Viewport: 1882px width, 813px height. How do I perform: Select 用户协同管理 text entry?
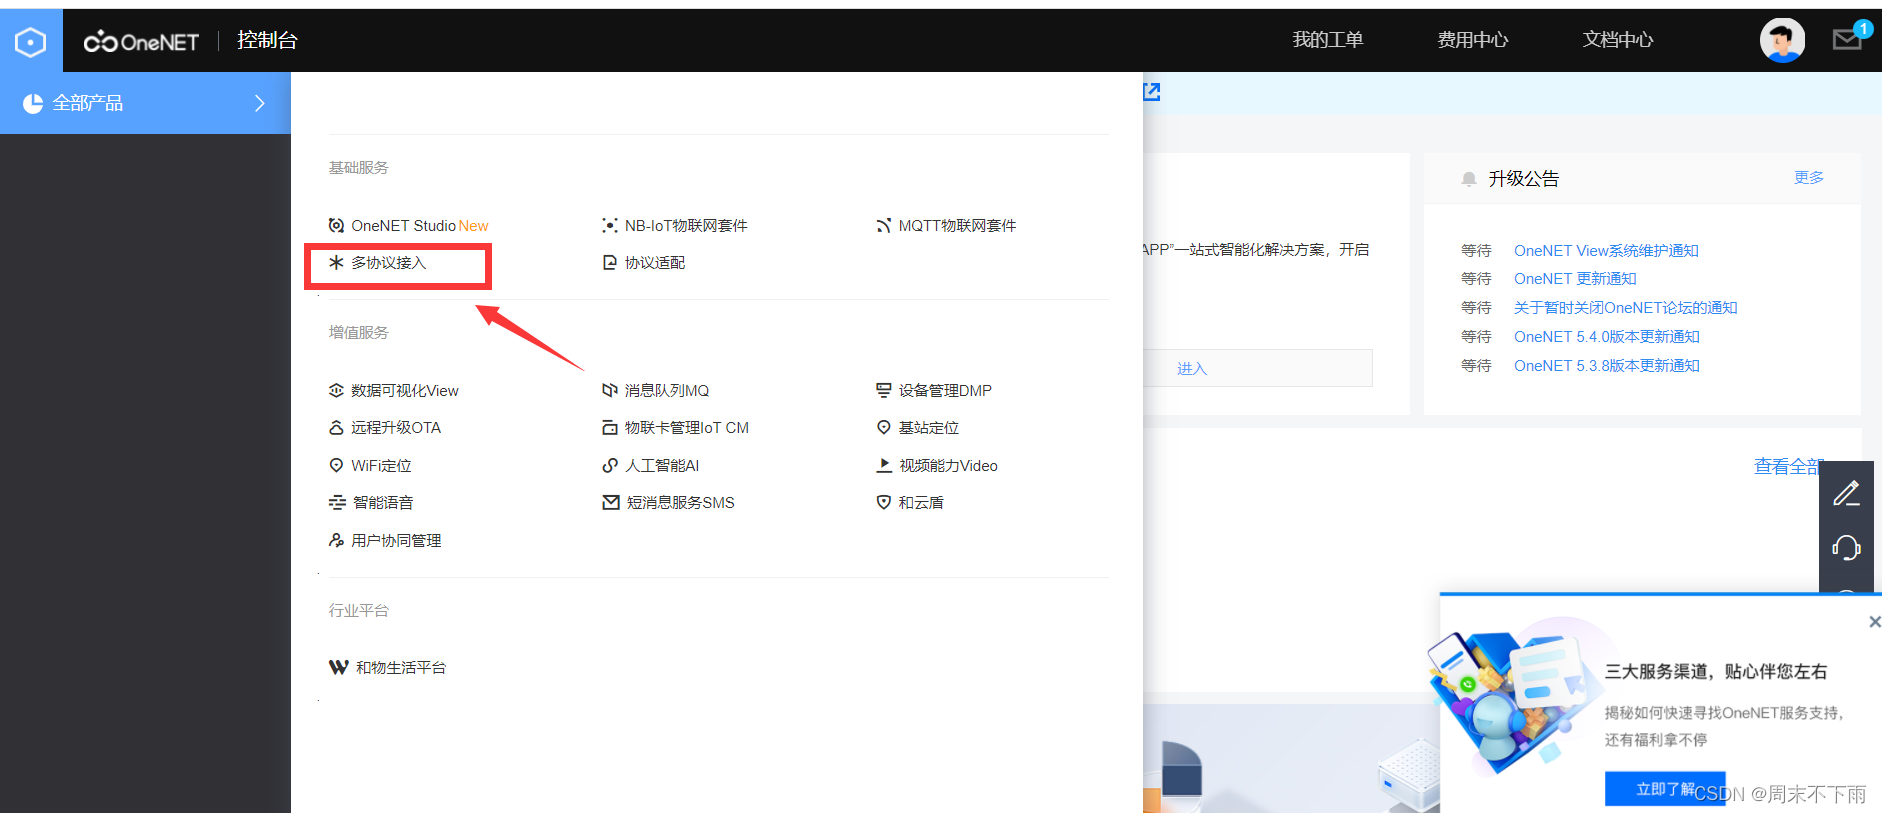(x=396, y=541)
